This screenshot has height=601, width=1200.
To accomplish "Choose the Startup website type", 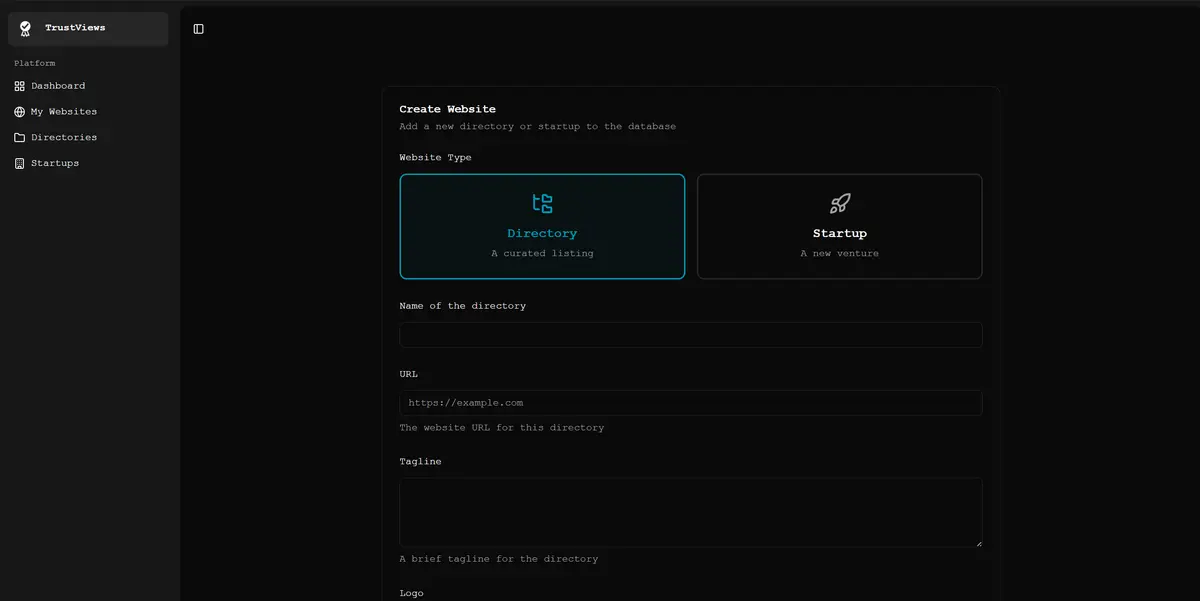I will [839, 226].
